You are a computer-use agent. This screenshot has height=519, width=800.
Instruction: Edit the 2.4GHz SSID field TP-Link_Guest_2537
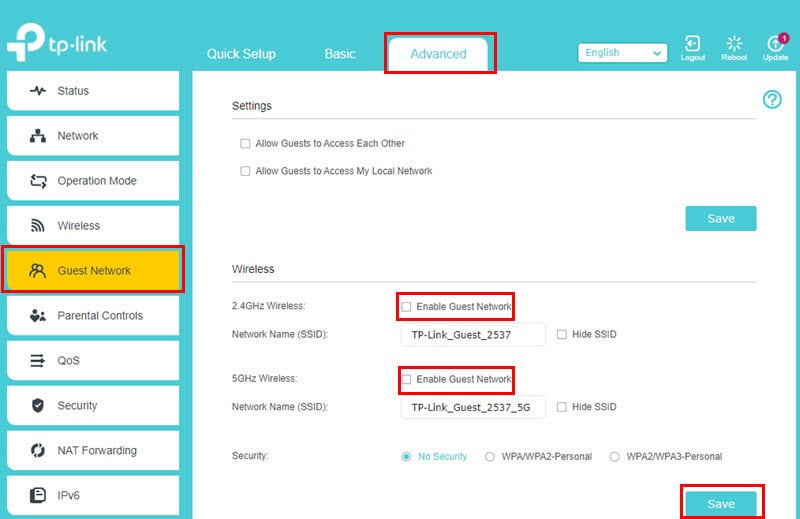coord(473,334)
